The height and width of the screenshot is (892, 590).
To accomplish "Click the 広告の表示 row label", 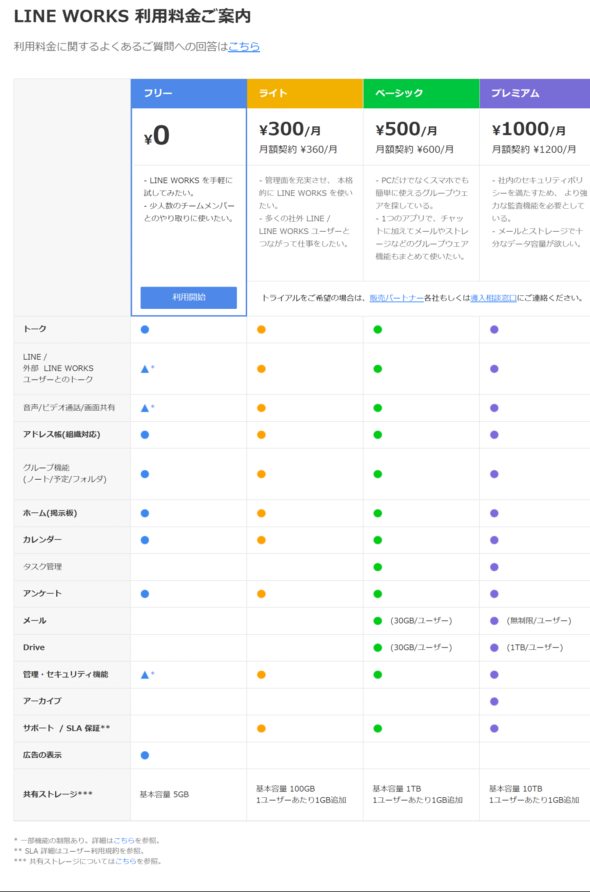I will (x=42, y=755).
